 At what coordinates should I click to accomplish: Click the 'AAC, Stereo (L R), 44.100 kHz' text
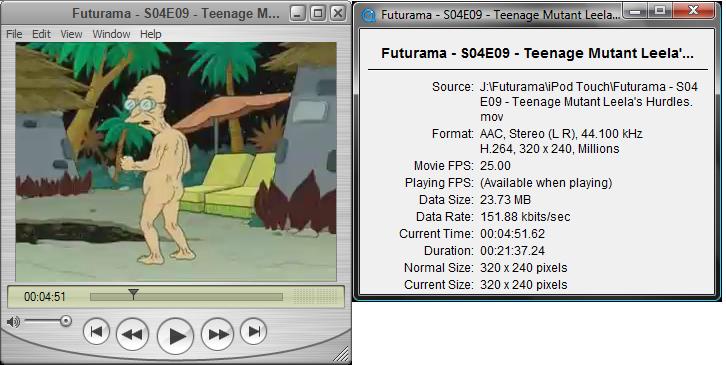[561, 134]
